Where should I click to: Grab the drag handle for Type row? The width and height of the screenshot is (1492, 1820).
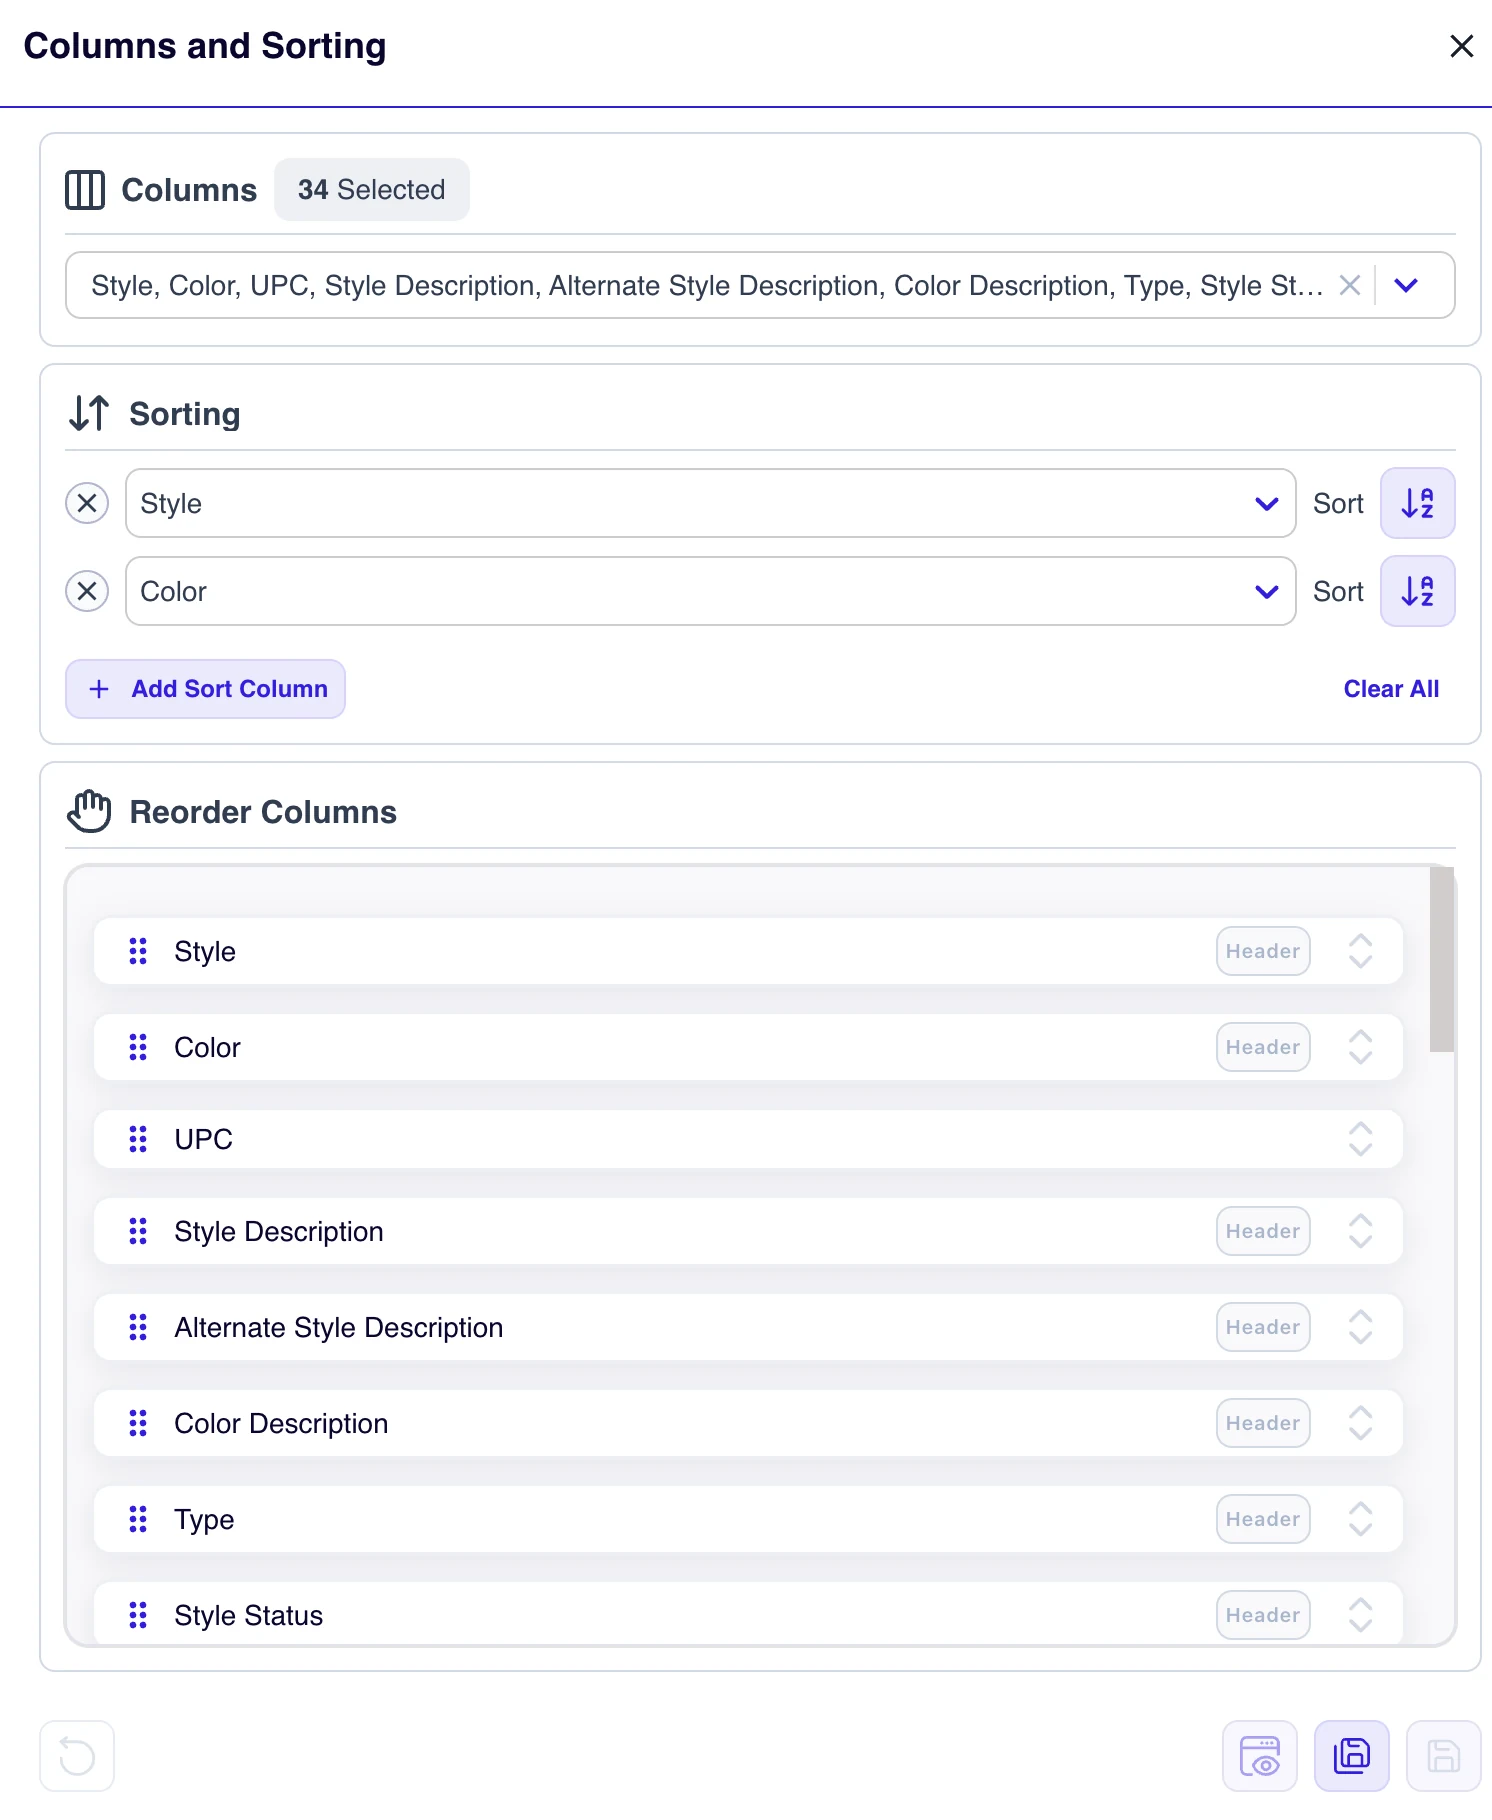[x=138, y=1519]
